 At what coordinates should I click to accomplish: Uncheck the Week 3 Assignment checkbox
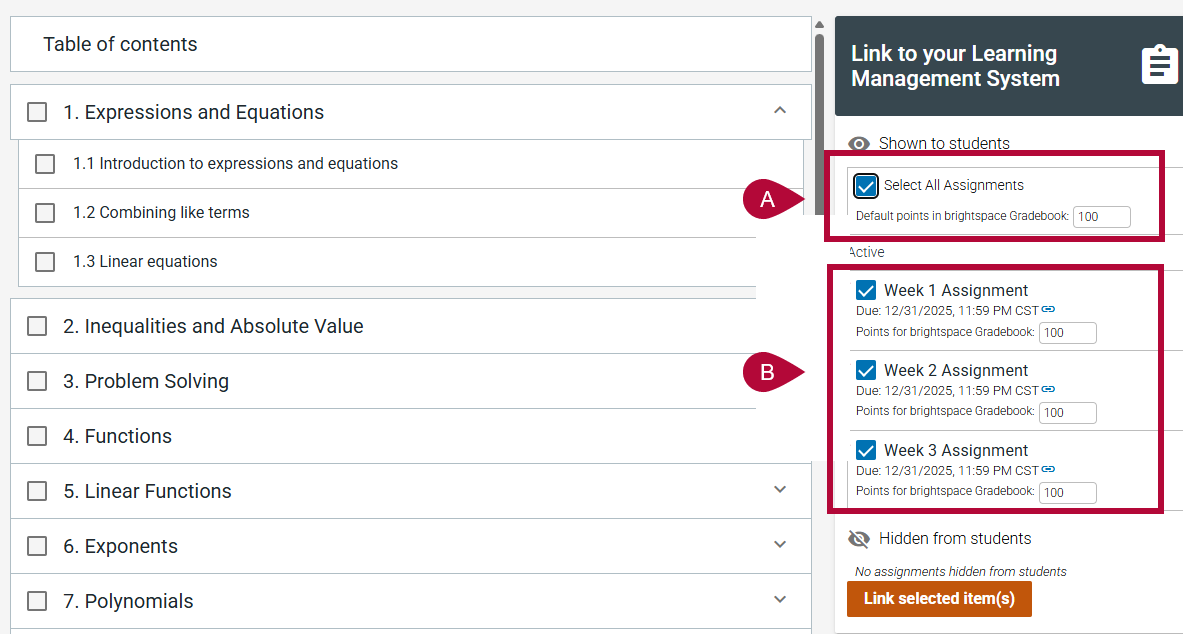pyautogui.click(x=866, y=451)
